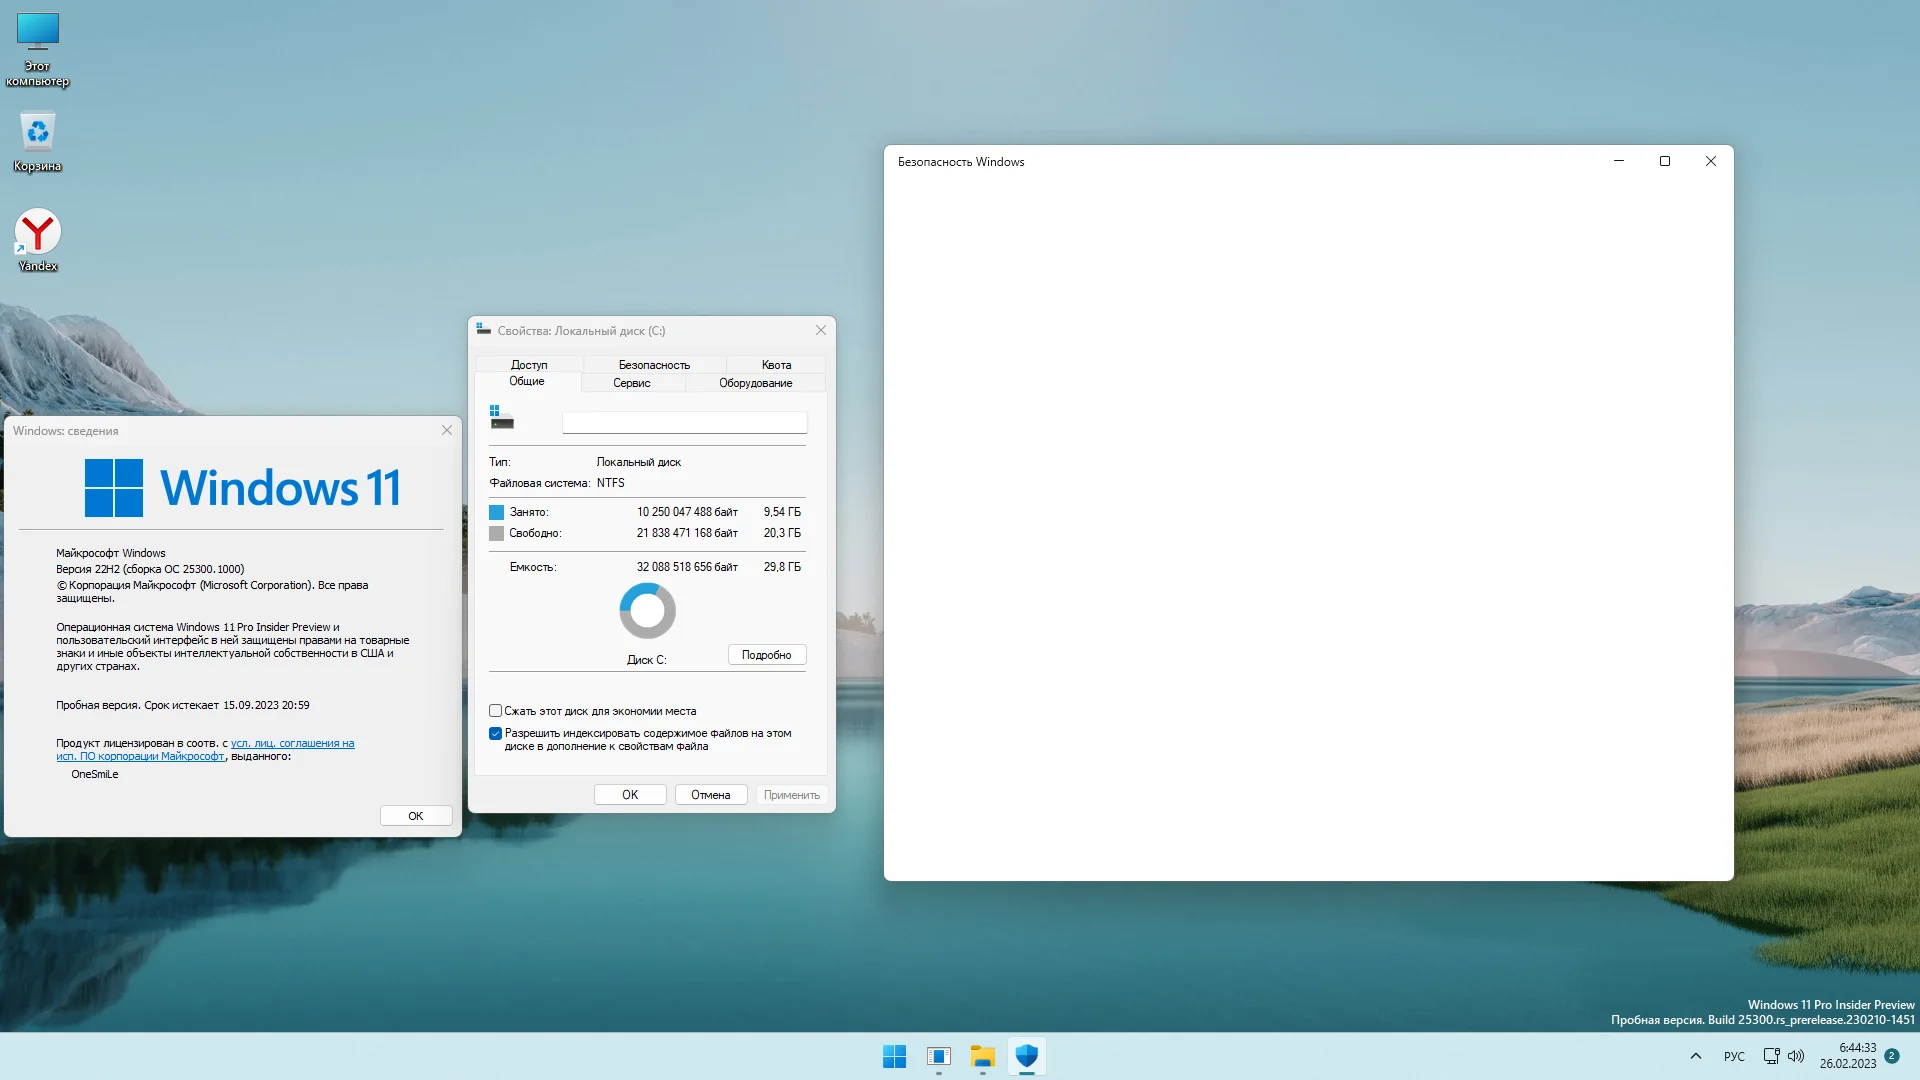Switch to the Оборудование tab
Viewport: 1920px width, 1080px height.
755,383
